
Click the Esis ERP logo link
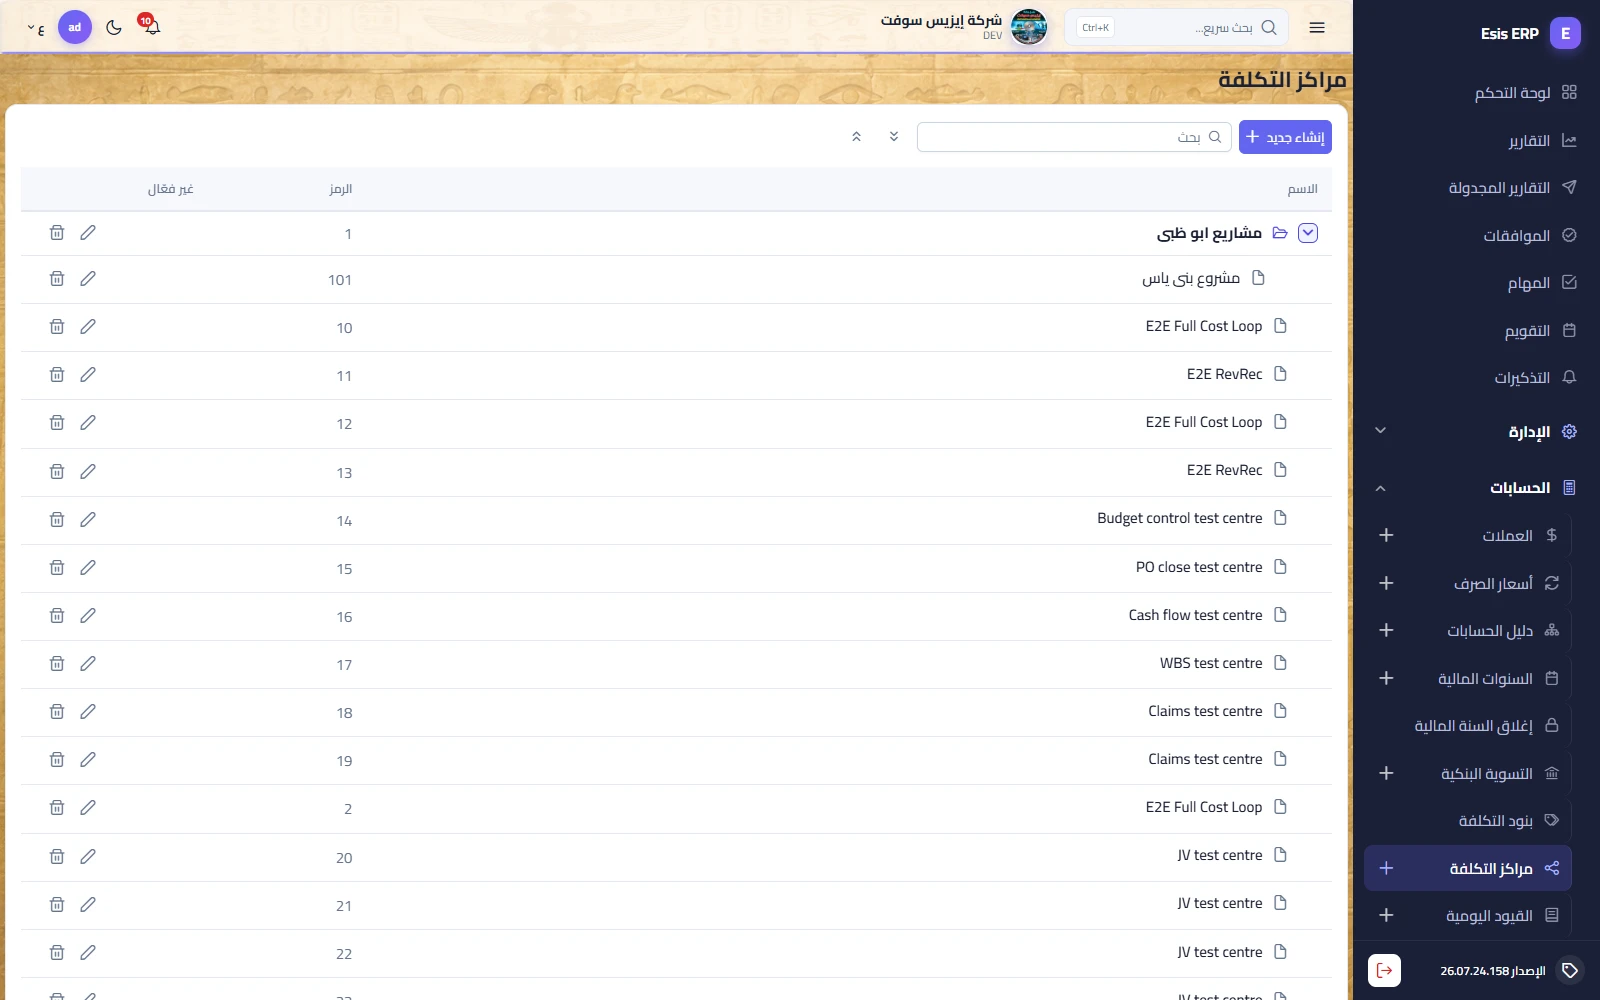coord(1530,33)
